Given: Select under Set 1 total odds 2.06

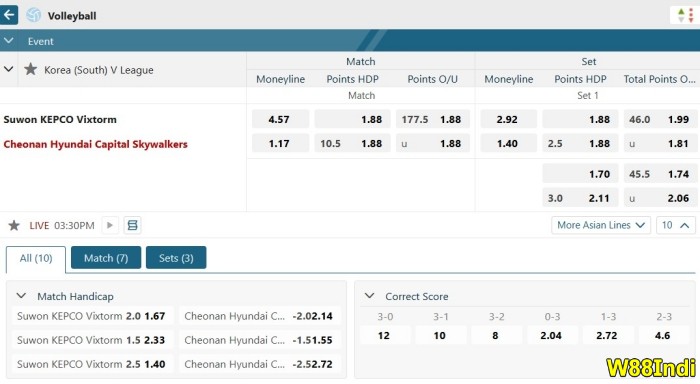Looking at the screenshot, I should click(661, 198).
